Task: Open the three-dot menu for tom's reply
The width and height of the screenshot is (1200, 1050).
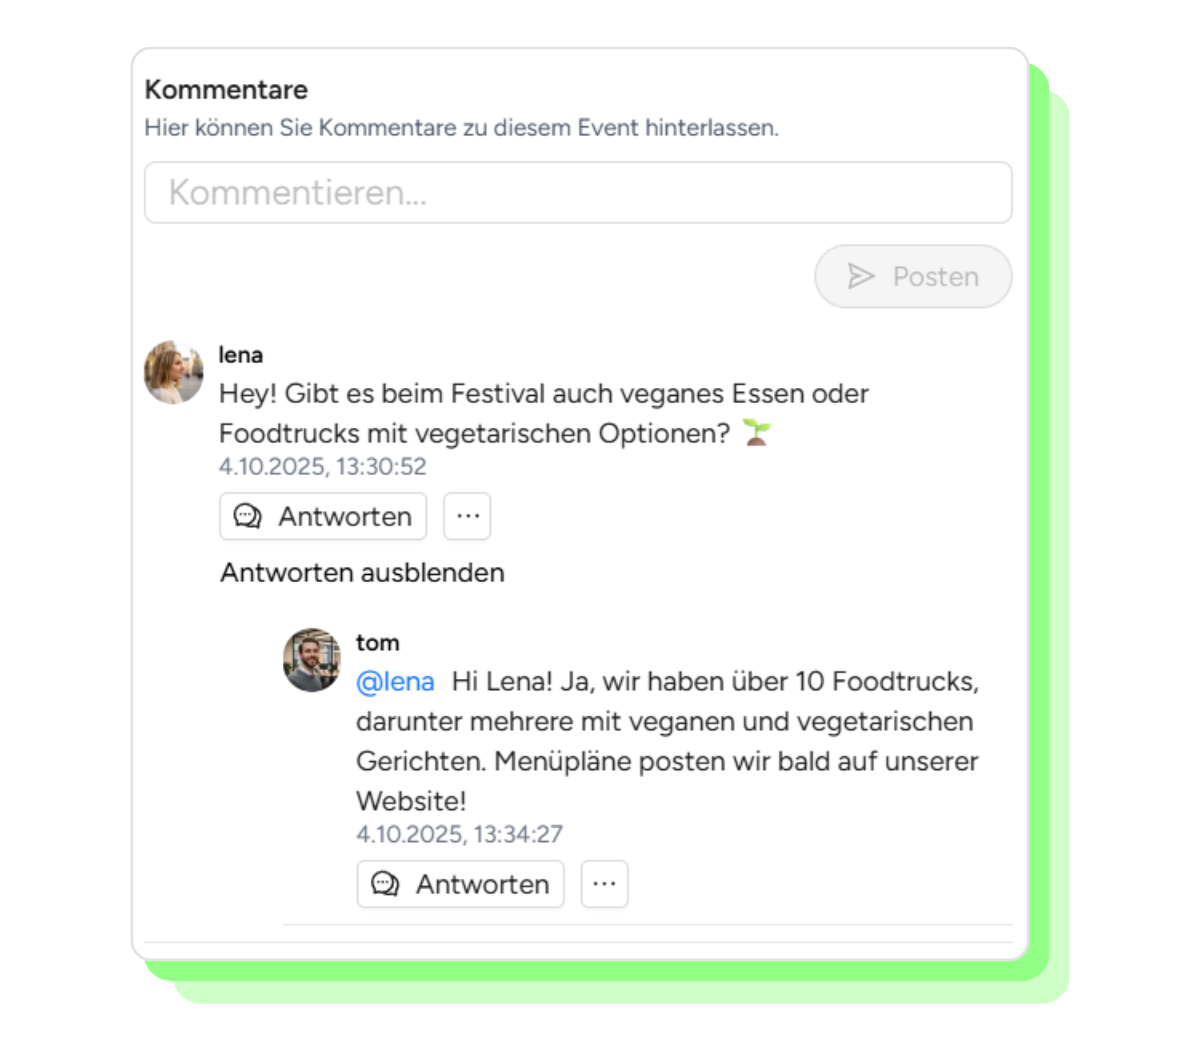Action: (604, 884)
